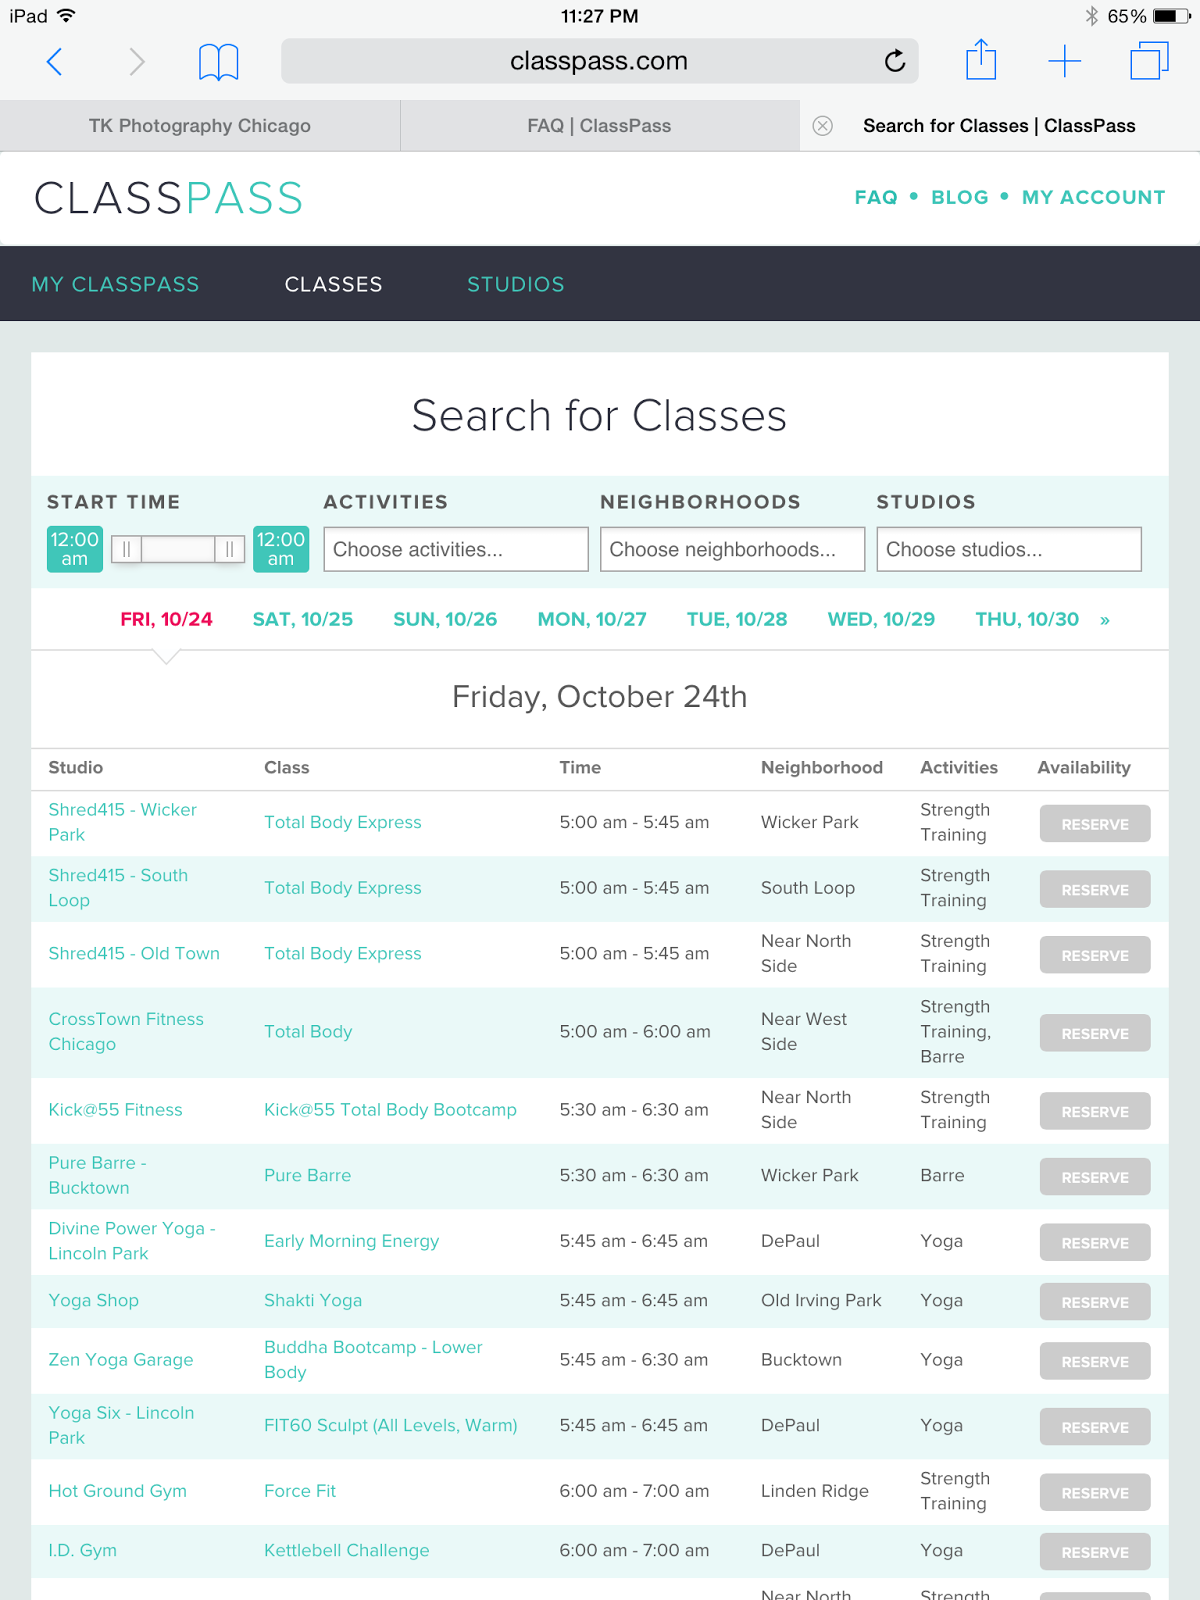
Task: Open MY ACCOUNT link
Action: (x=1094, y=197)
